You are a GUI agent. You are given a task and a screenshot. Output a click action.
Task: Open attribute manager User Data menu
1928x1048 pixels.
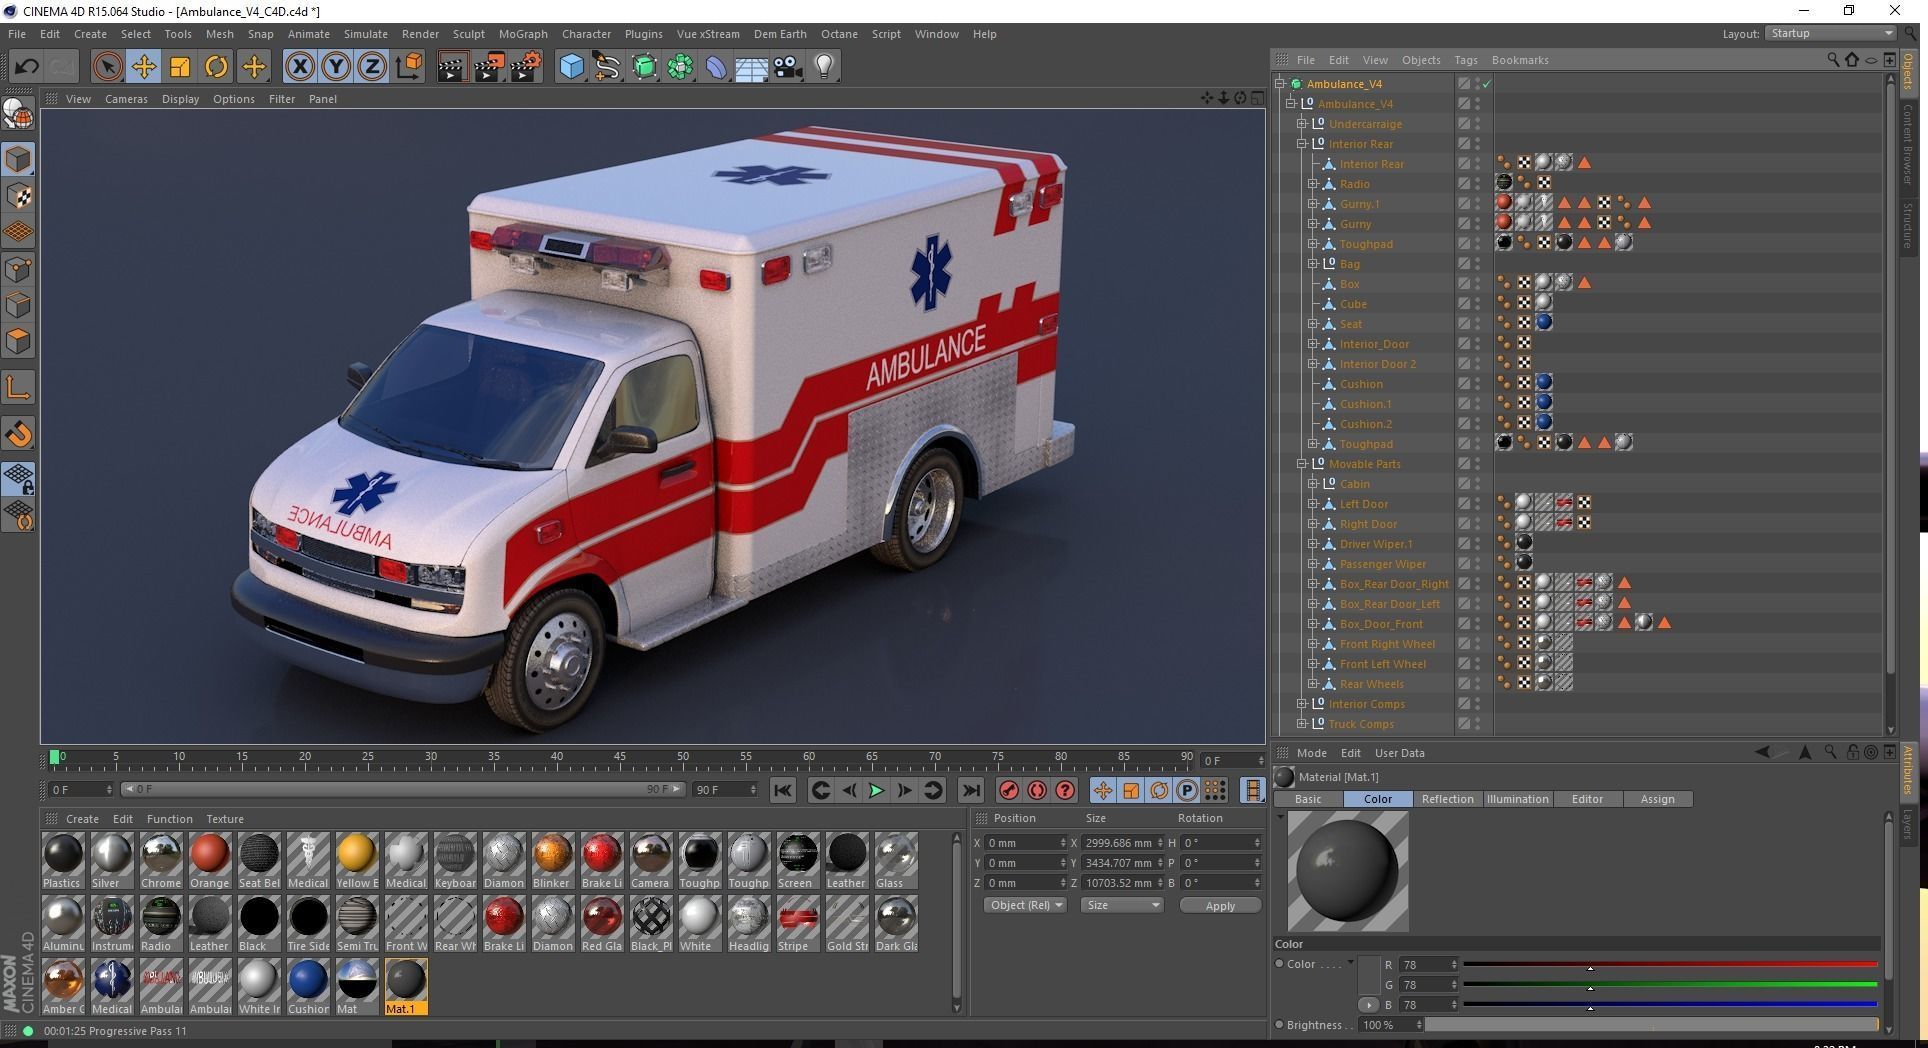coord(1399,753)
